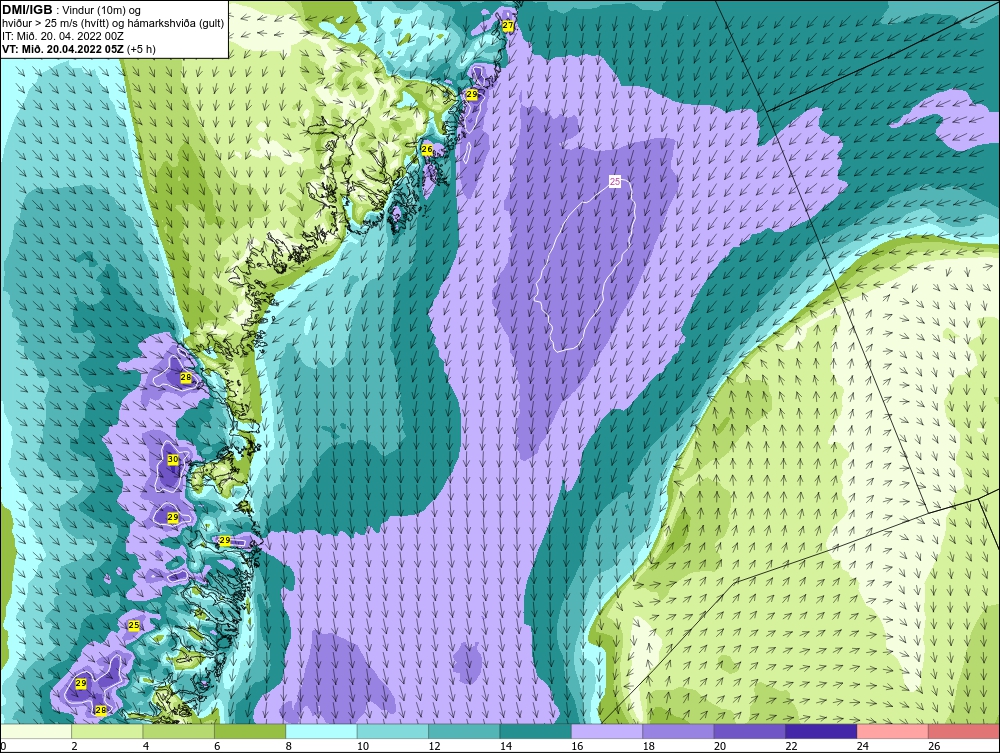Image resolution: width=1000 pixels, height=753 pixels.
Task: Click the yellow 30 gust label
Action: click(x=173, y=459)
